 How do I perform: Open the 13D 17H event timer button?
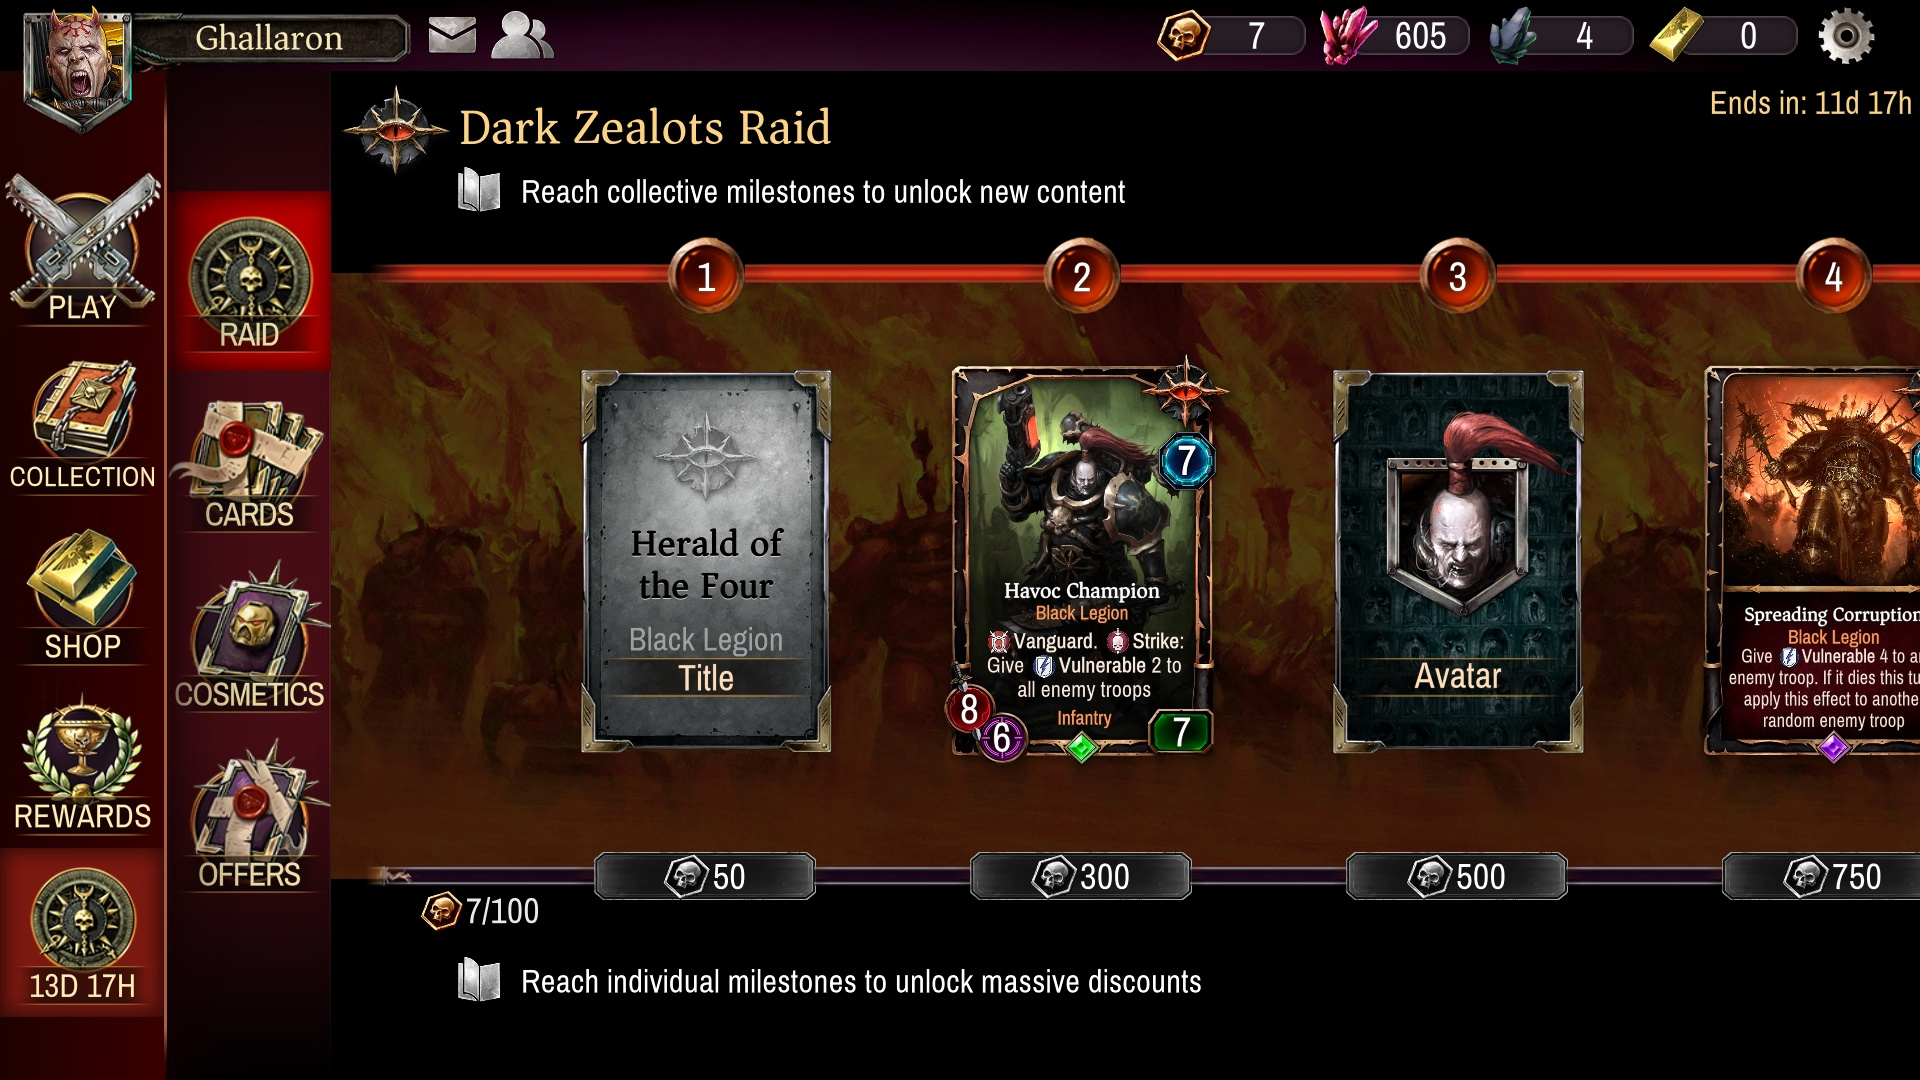click(x=82, y=934)
